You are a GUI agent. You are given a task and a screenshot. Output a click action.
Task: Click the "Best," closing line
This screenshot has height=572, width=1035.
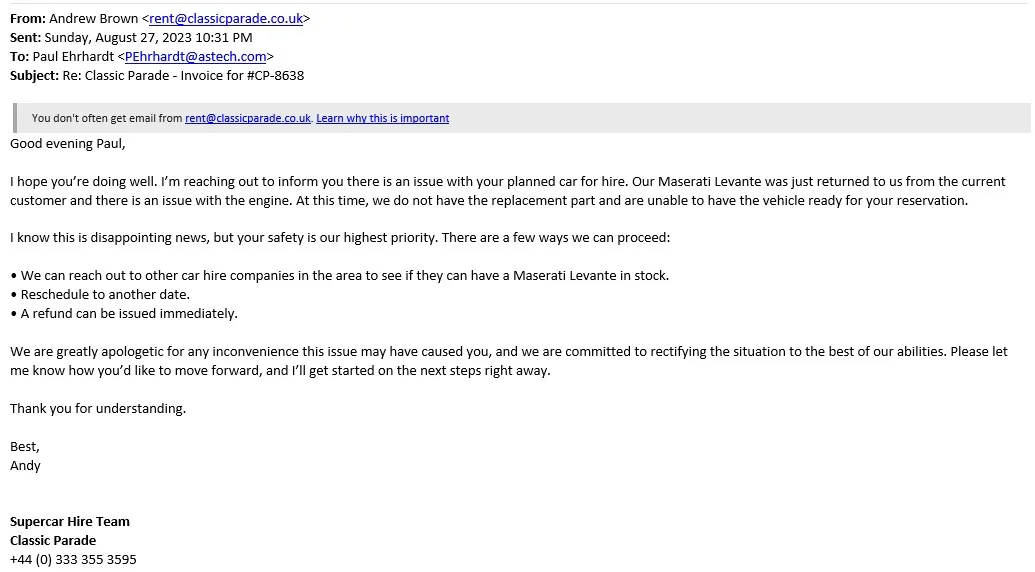(25, 446)
